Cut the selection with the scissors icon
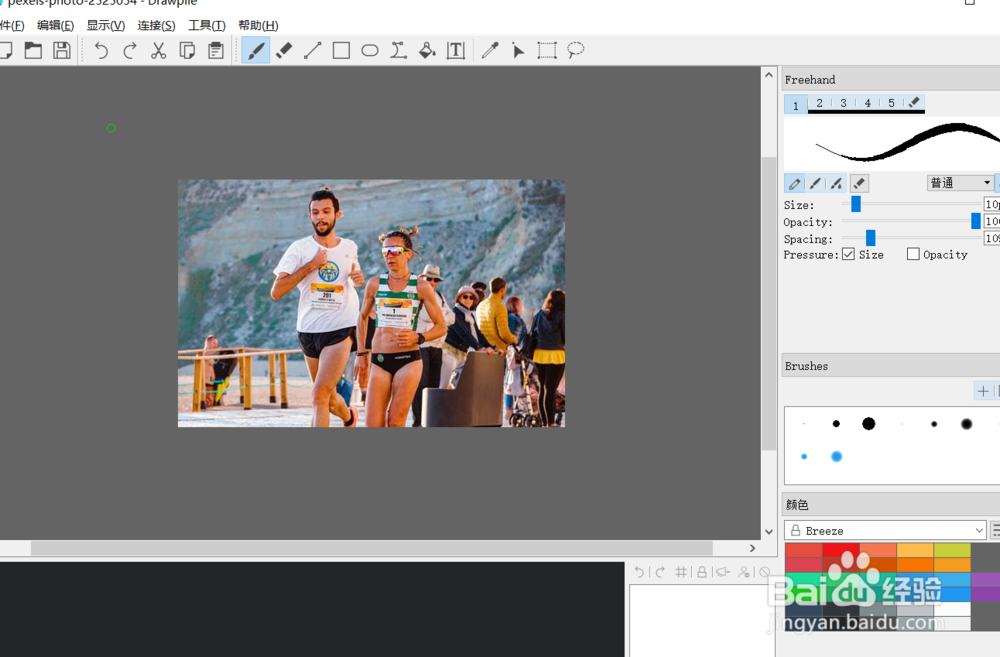The height and width of the screenshot is (657, 1000). pos(158,50)
